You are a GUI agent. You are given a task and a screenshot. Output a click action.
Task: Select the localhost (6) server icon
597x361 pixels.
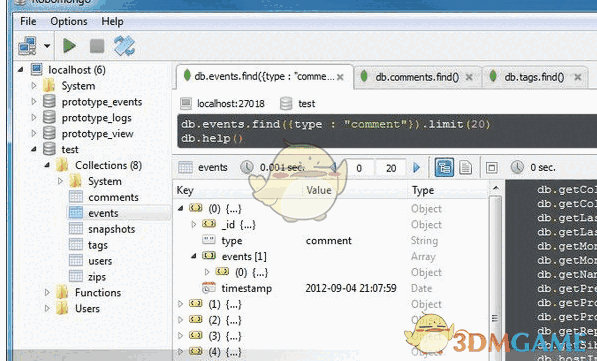(x=37, y=70)
